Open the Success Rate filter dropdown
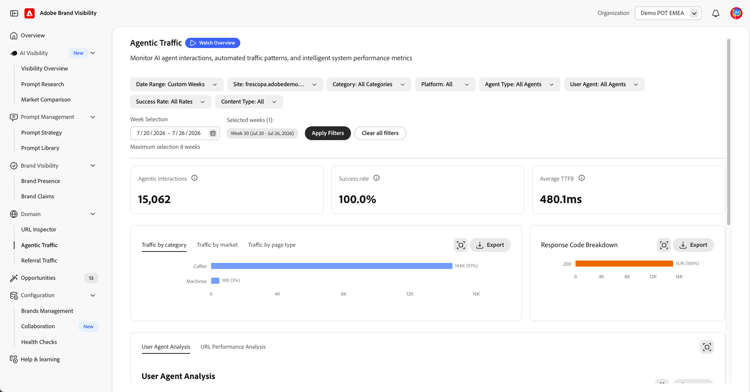This screenshot has width=750, height=392. pos(170,102)
